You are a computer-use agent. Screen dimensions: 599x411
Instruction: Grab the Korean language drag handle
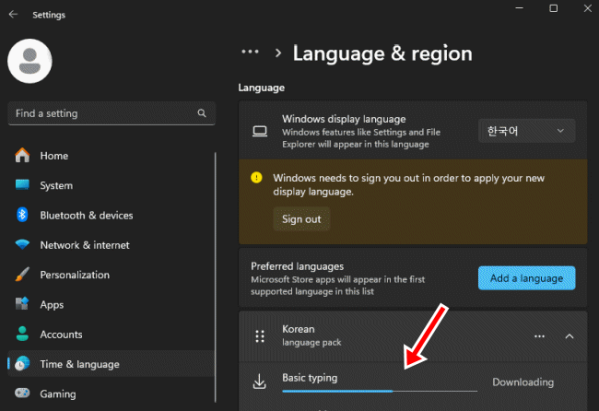click(260, 336)
